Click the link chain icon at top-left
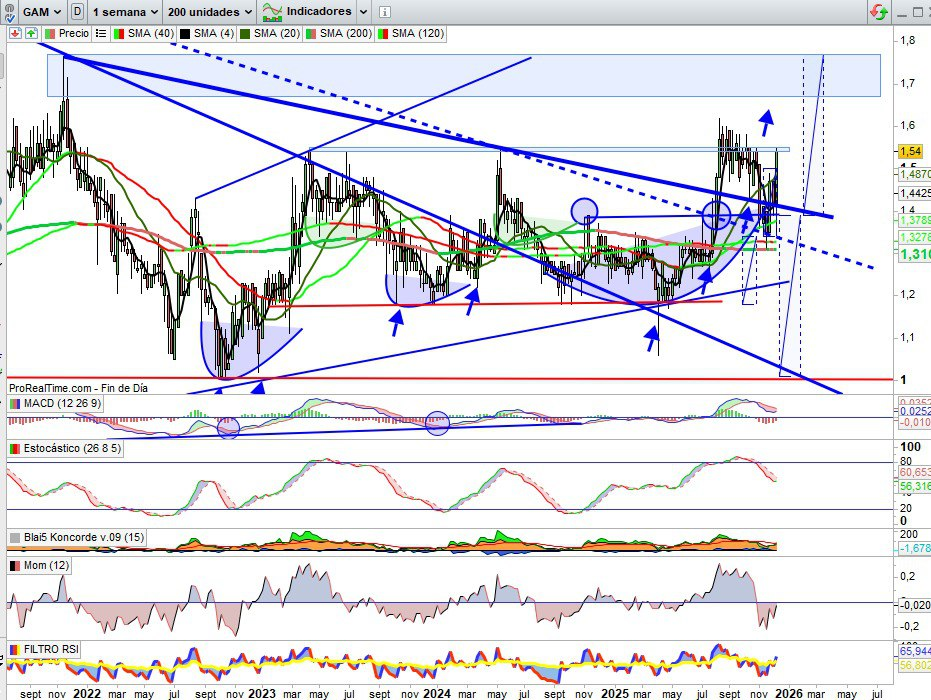This screenshot has width=931, height=700. click(x=8, y=11)
